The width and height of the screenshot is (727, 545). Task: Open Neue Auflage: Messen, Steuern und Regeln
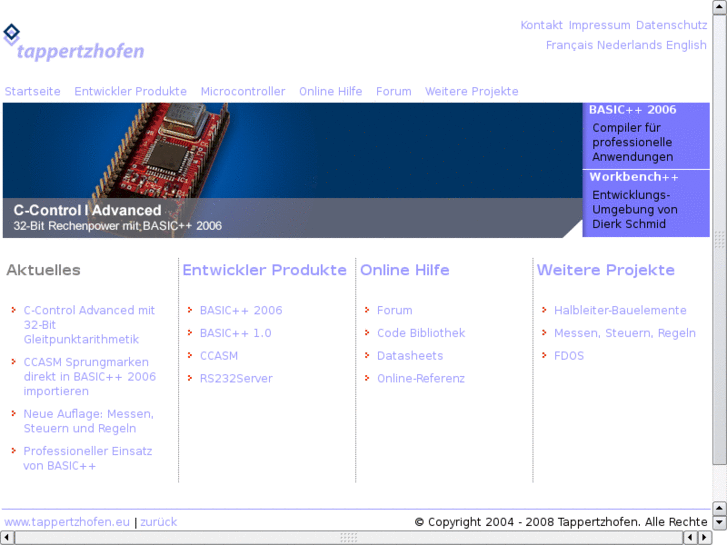pos(88,421)
